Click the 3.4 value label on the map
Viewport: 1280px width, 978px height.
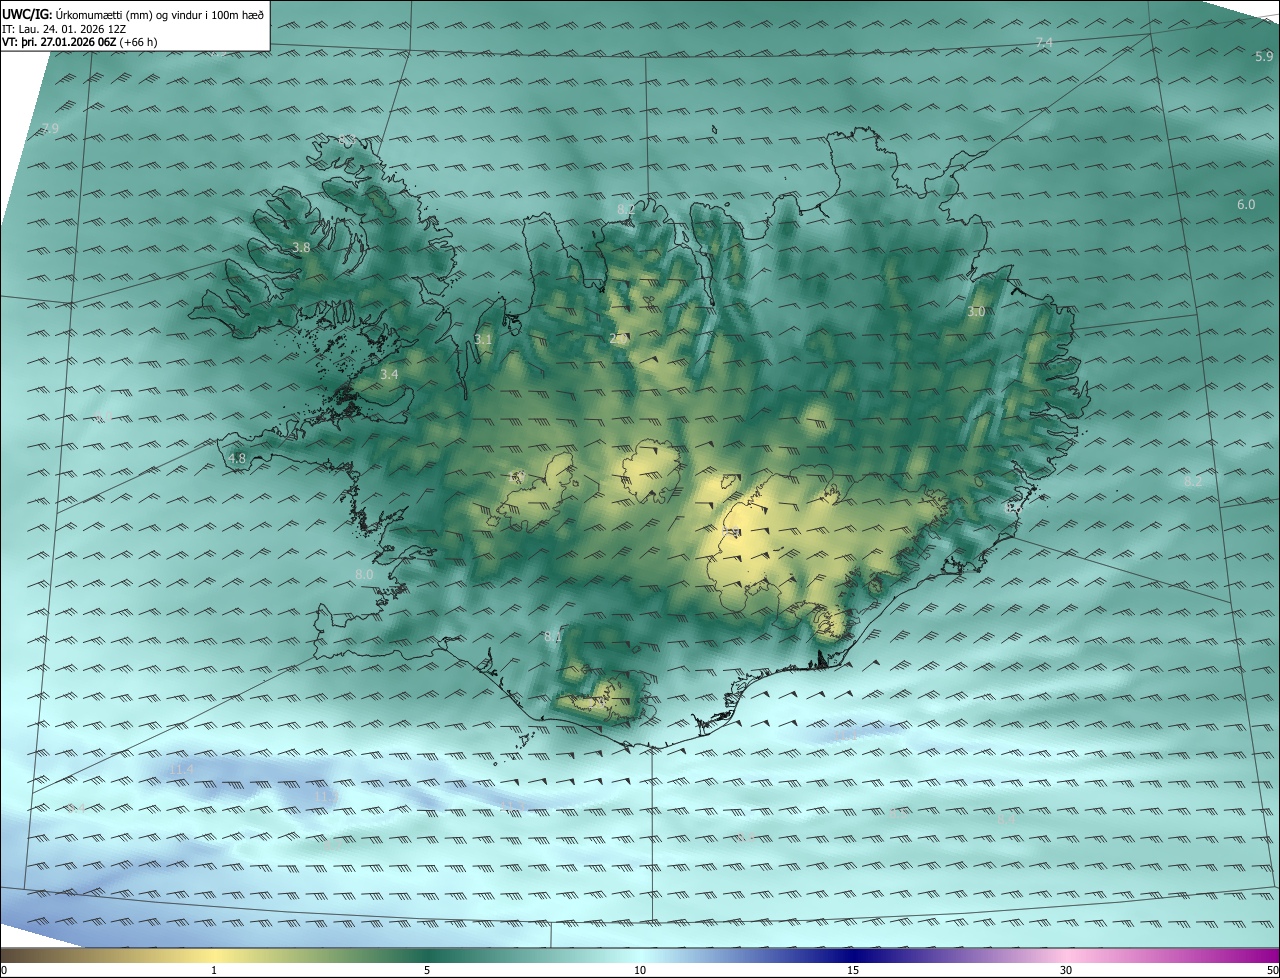[x=390, y=374]
